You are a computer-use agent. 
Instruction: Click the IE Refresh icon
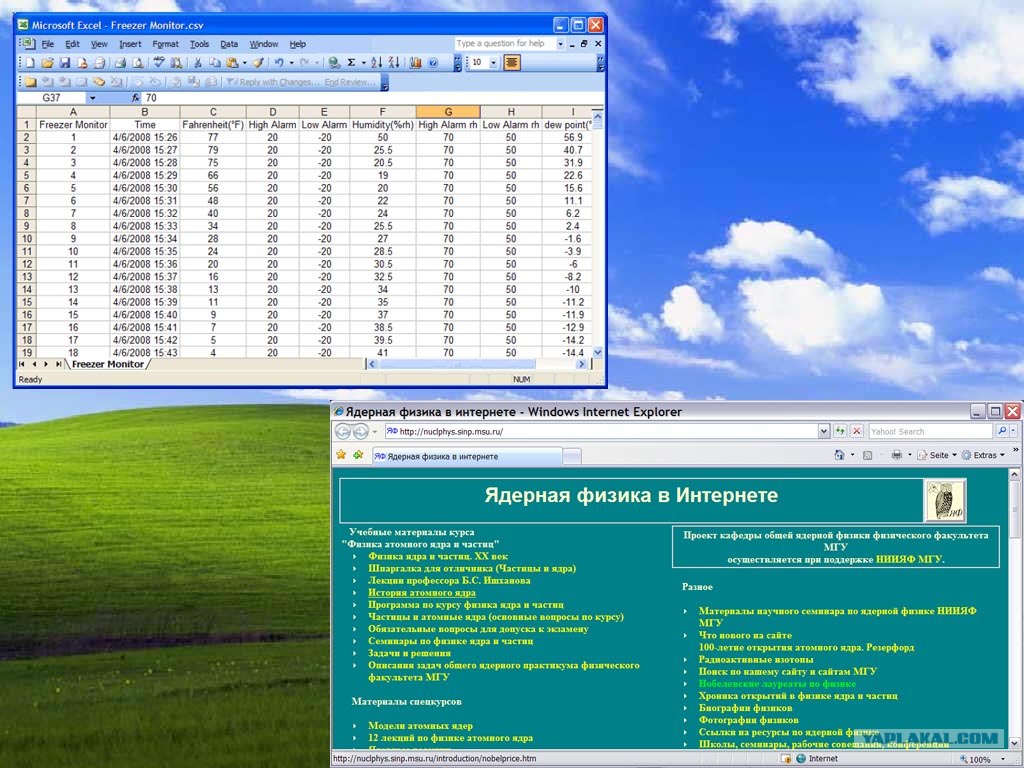click(x=840, y=431)
